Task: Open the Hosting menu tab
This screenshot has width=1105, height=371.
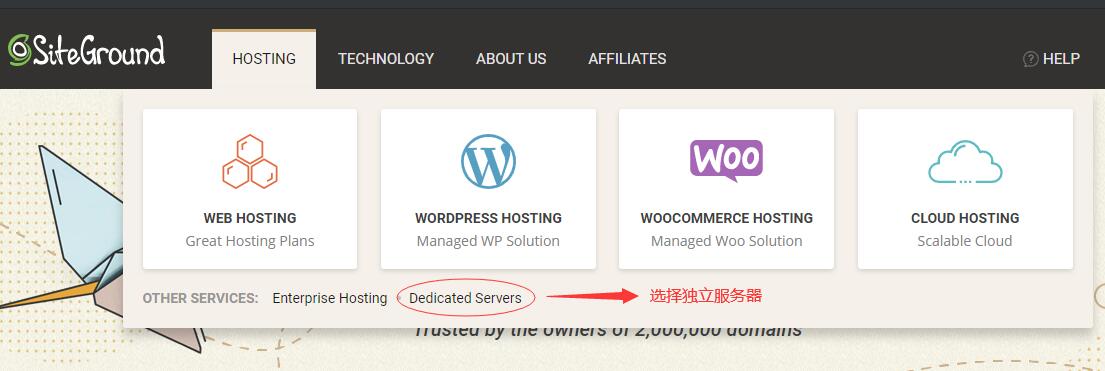Action: [x=264, y=59]
